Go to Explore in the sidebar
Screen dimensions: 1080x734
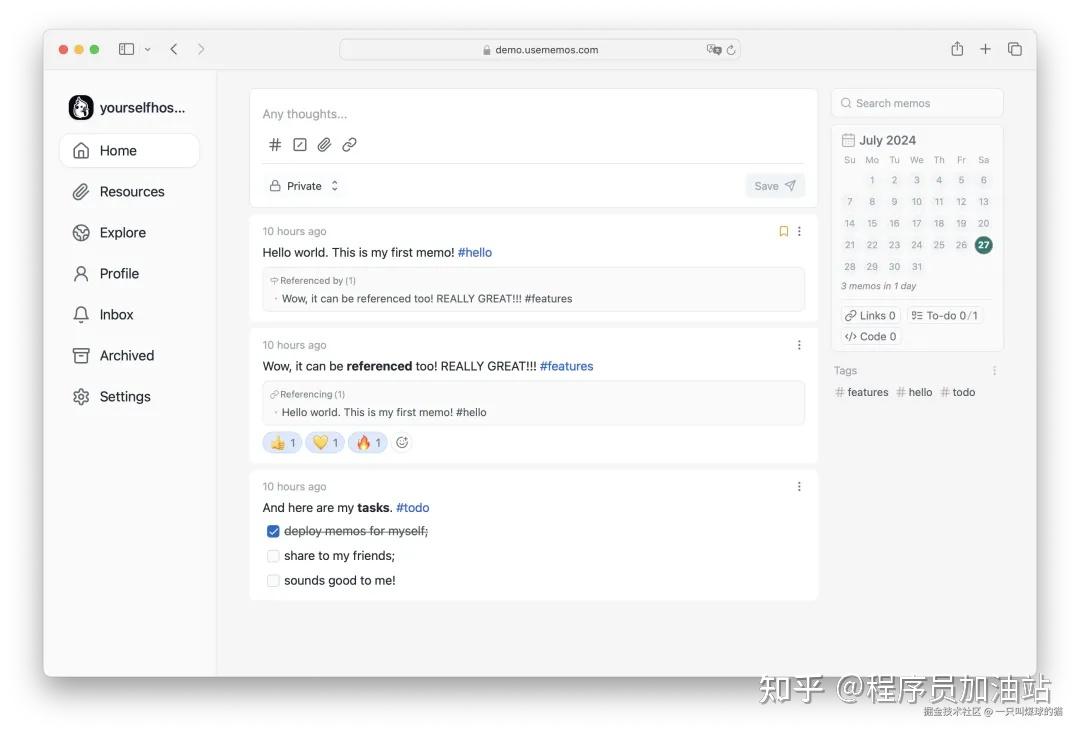click(x=122, y=233)
